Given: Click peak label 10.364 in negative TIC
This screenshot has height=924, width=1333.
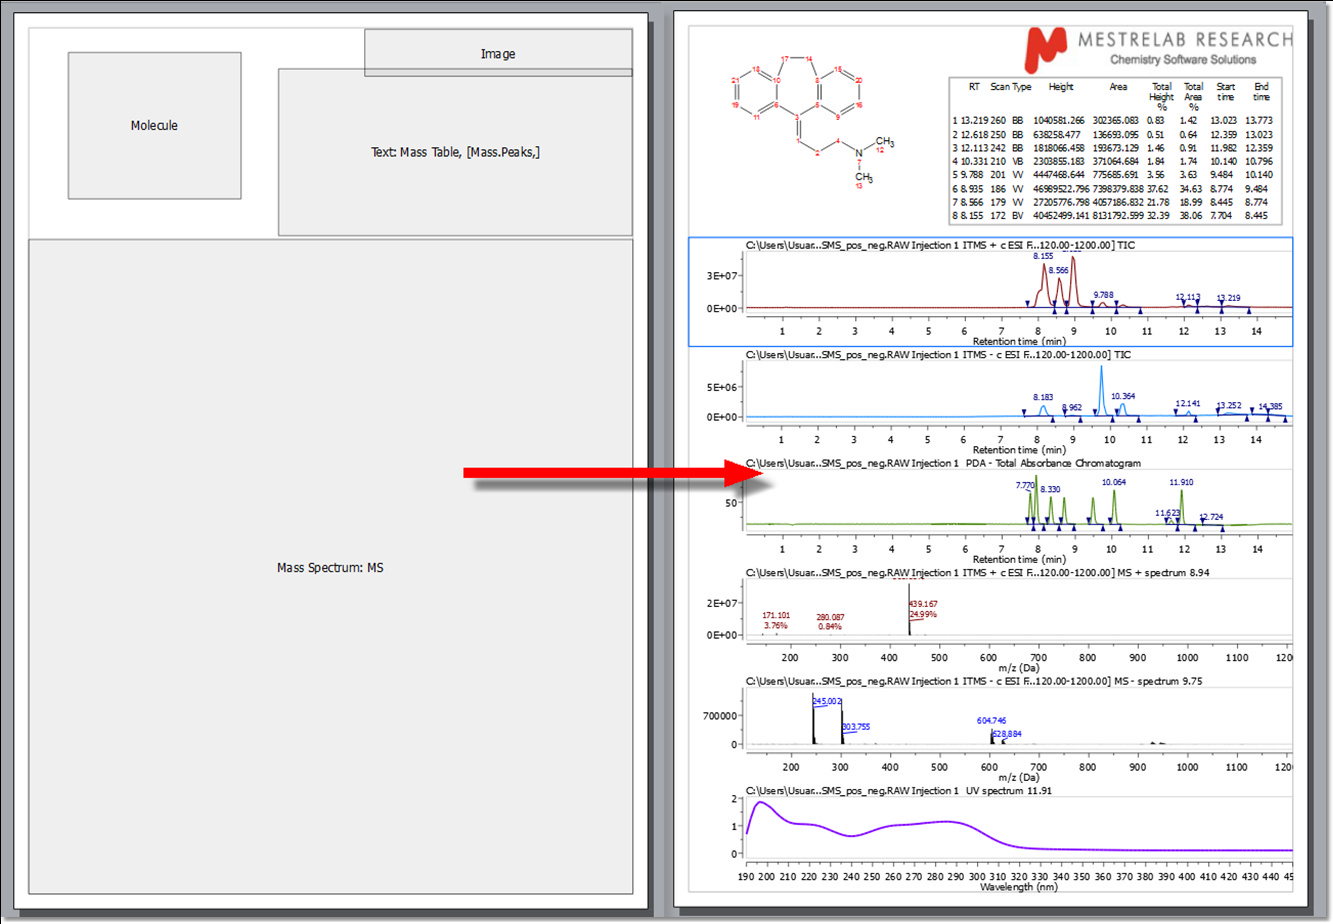Looking at the screenshot, I should point(1123,396).
